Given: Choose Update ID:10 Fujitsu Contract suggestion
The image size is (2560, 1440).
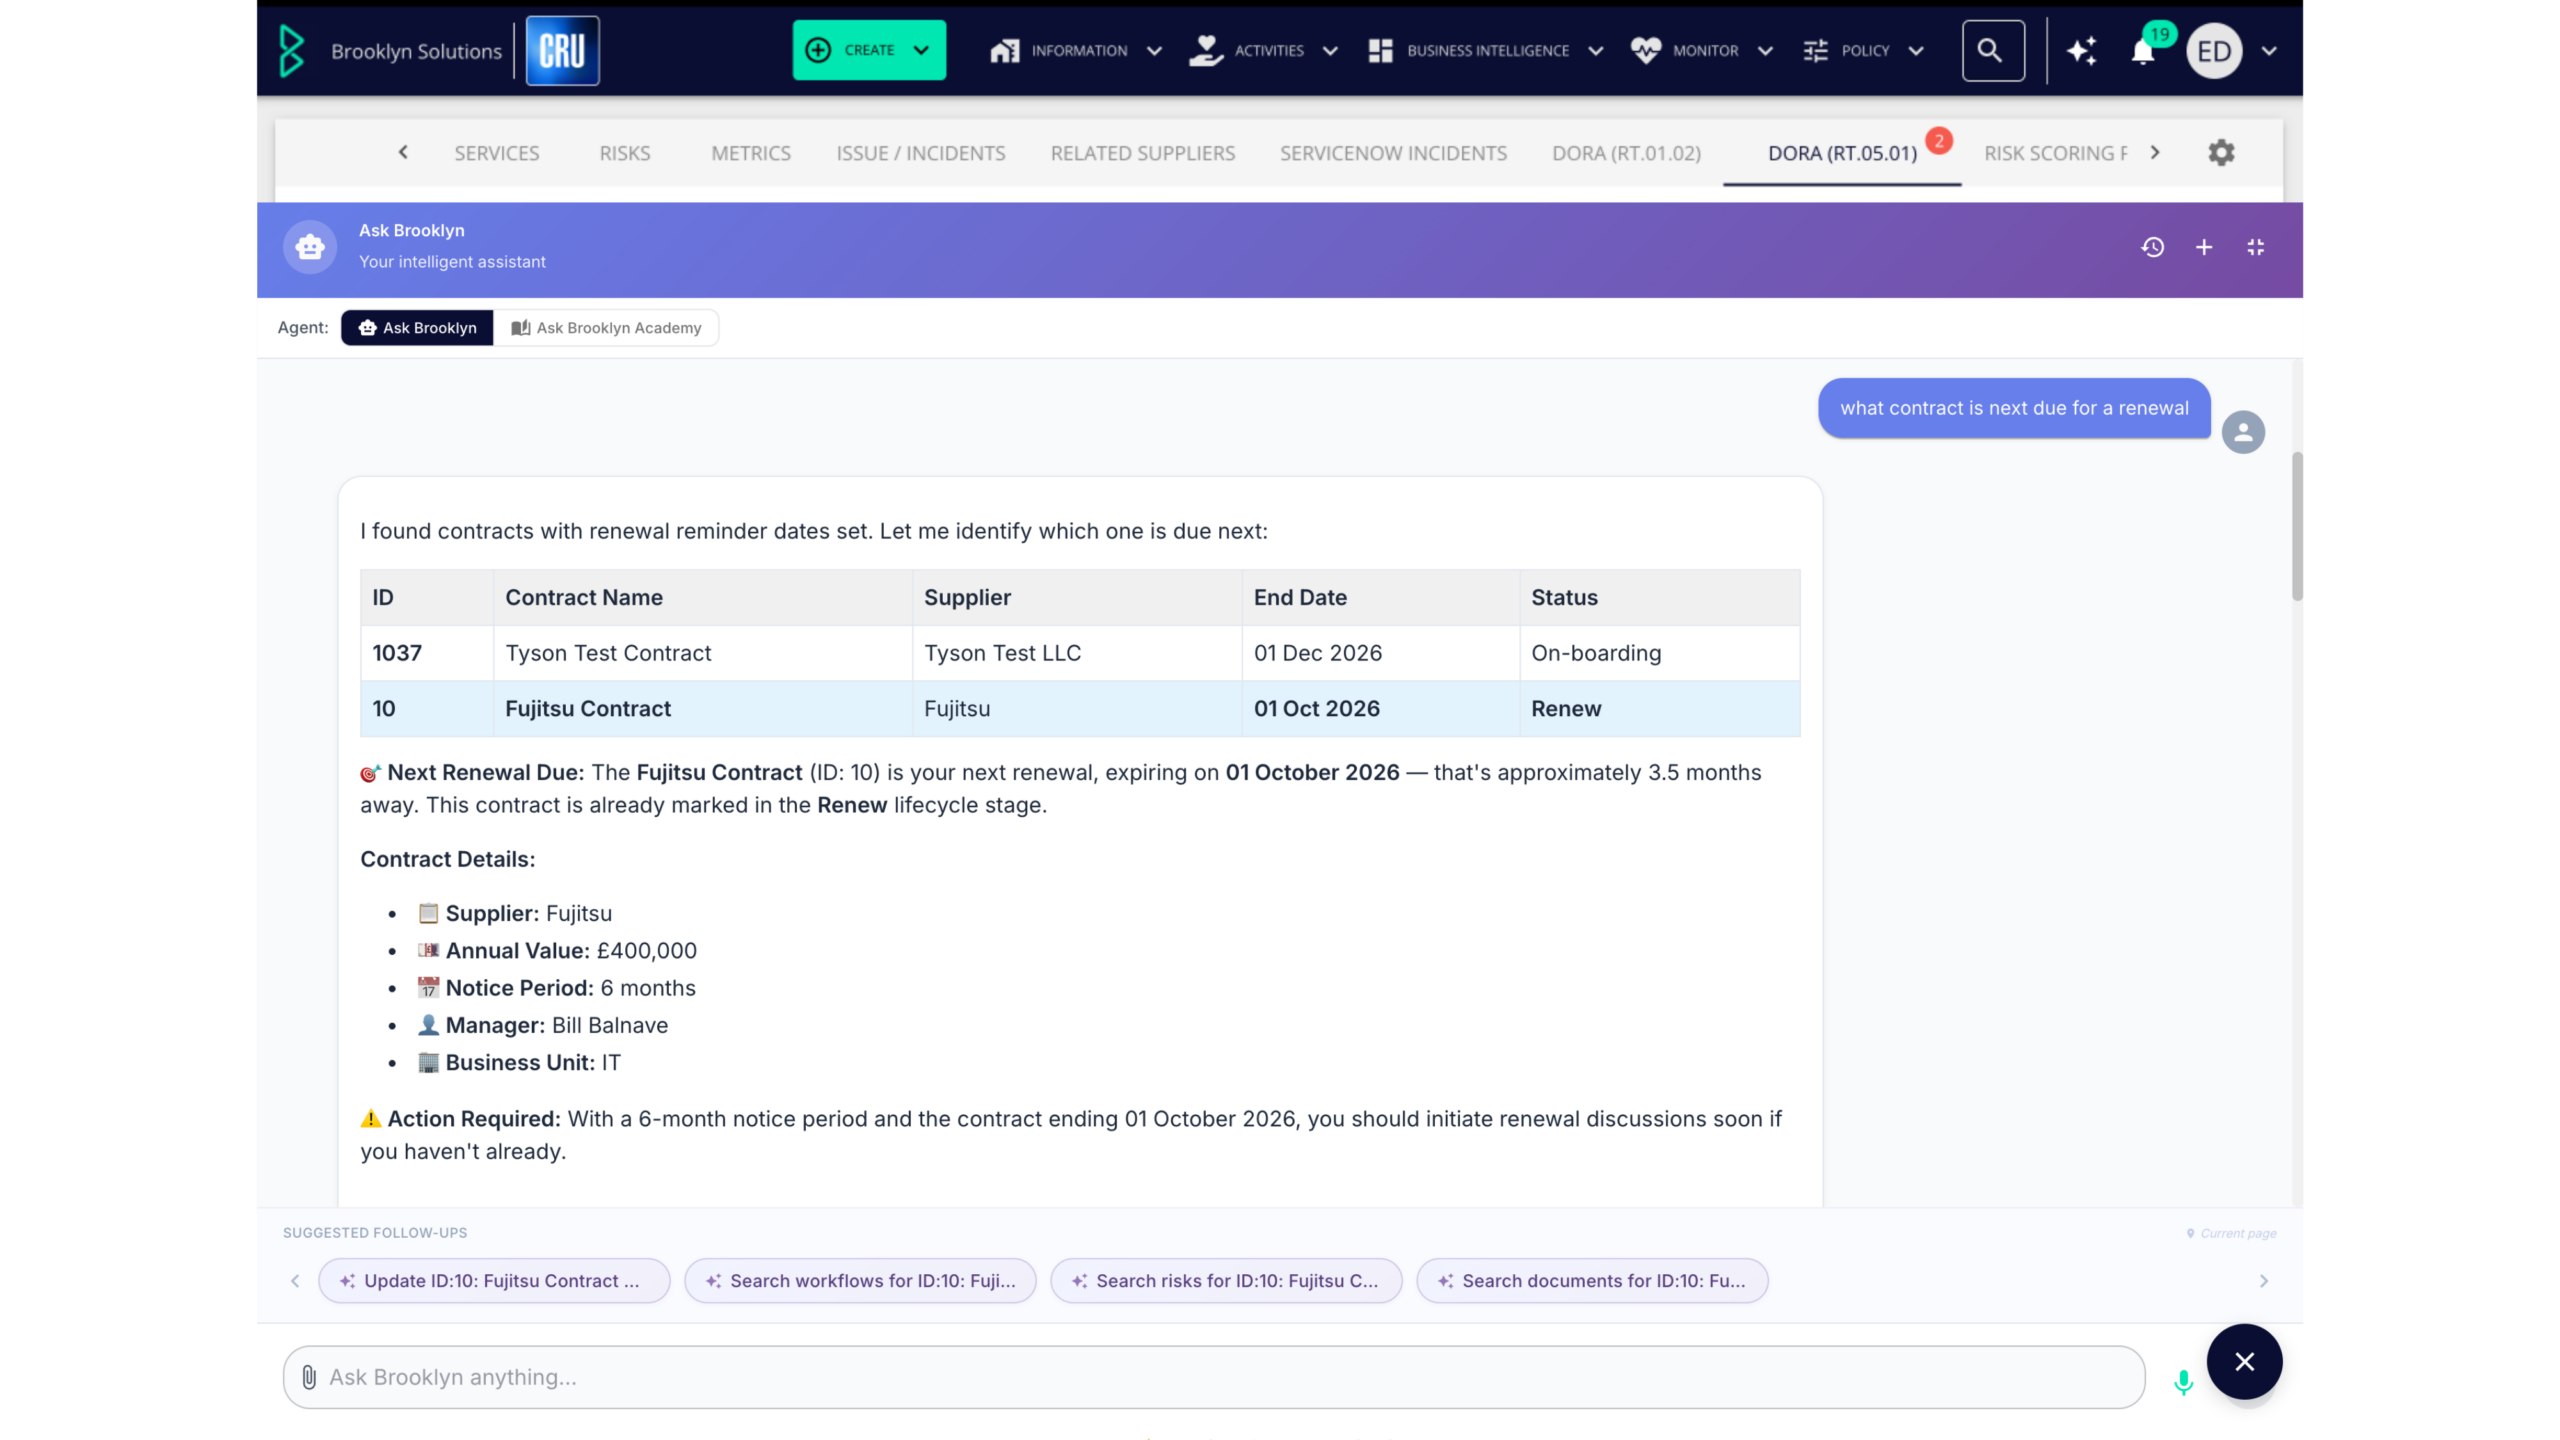Looking at the screenshot, I should click(x=494, y=1281).
